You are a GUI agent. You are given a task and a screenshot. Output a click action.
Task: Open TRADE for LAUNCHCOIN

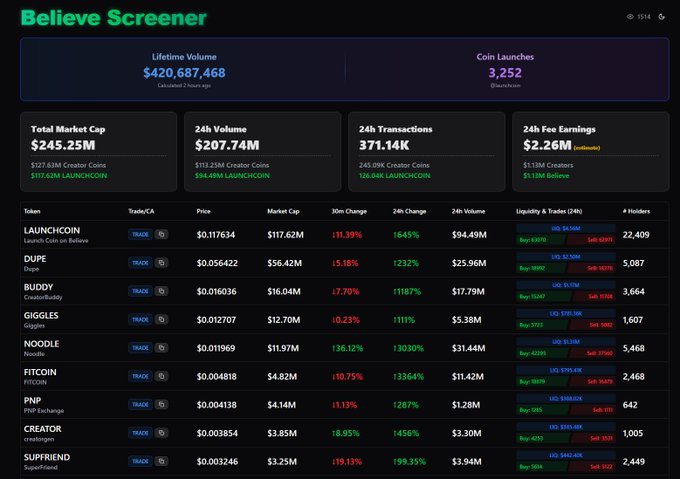(140, 235)
